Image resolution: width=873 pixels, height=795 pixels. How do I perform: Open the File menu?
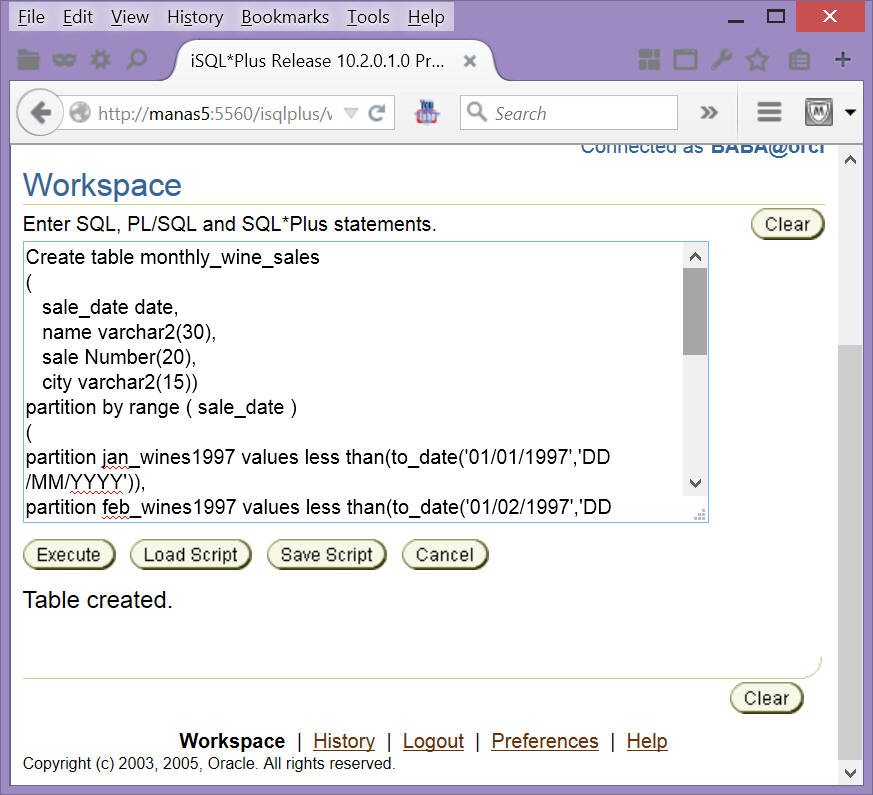[31, 17]
